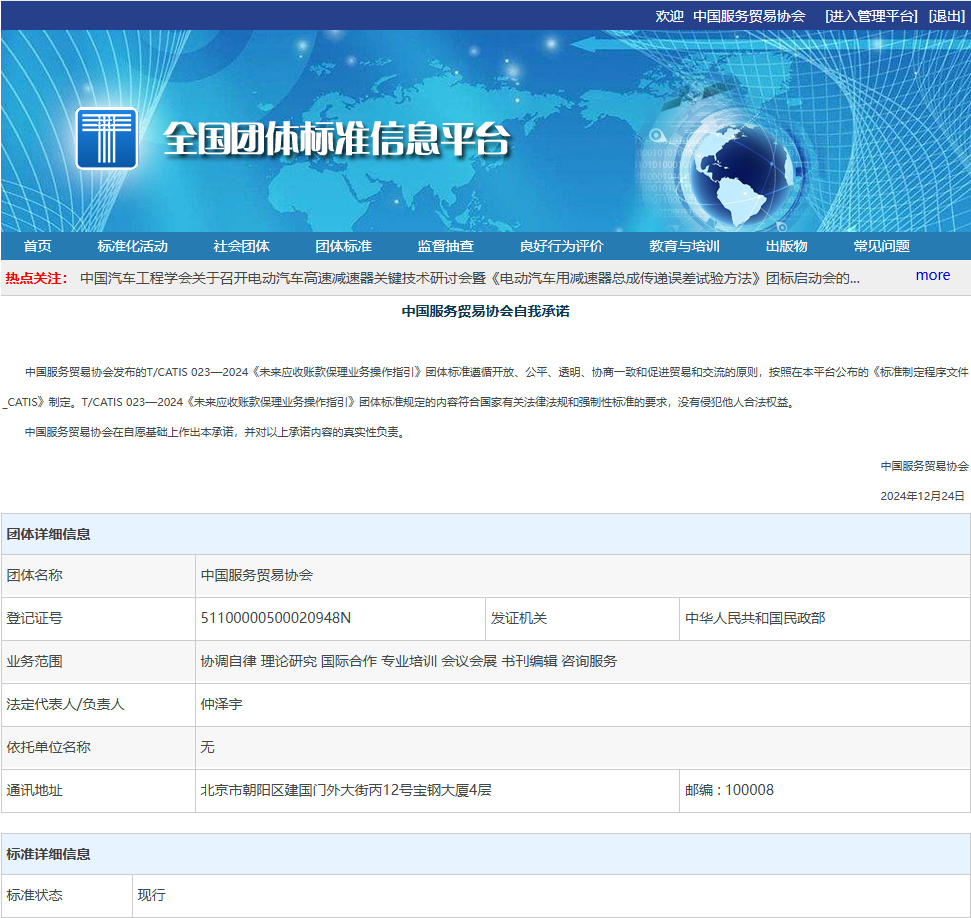
Task: Click the 出版物 menu item
Action: click(x=786, y=246)
